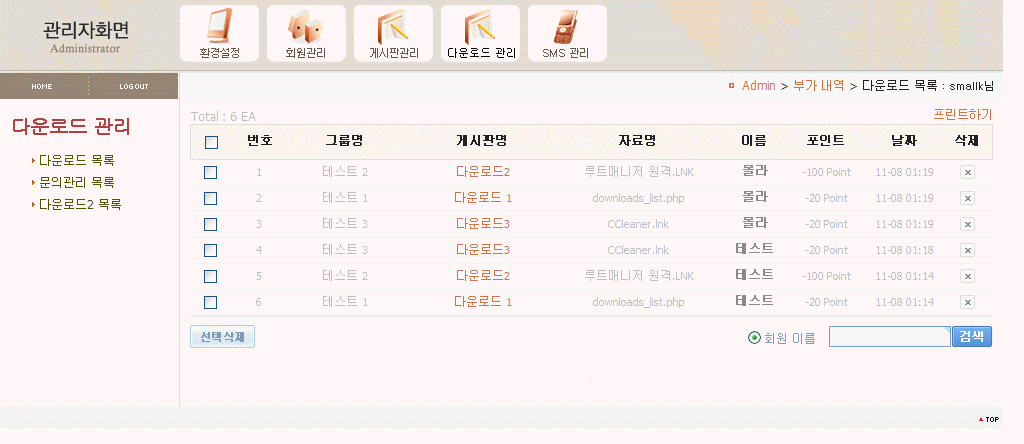Viewport: 1024px width, 444px height.
Task: Open 다운로드 1 board link in row 6
Action: tap(483, 302)
